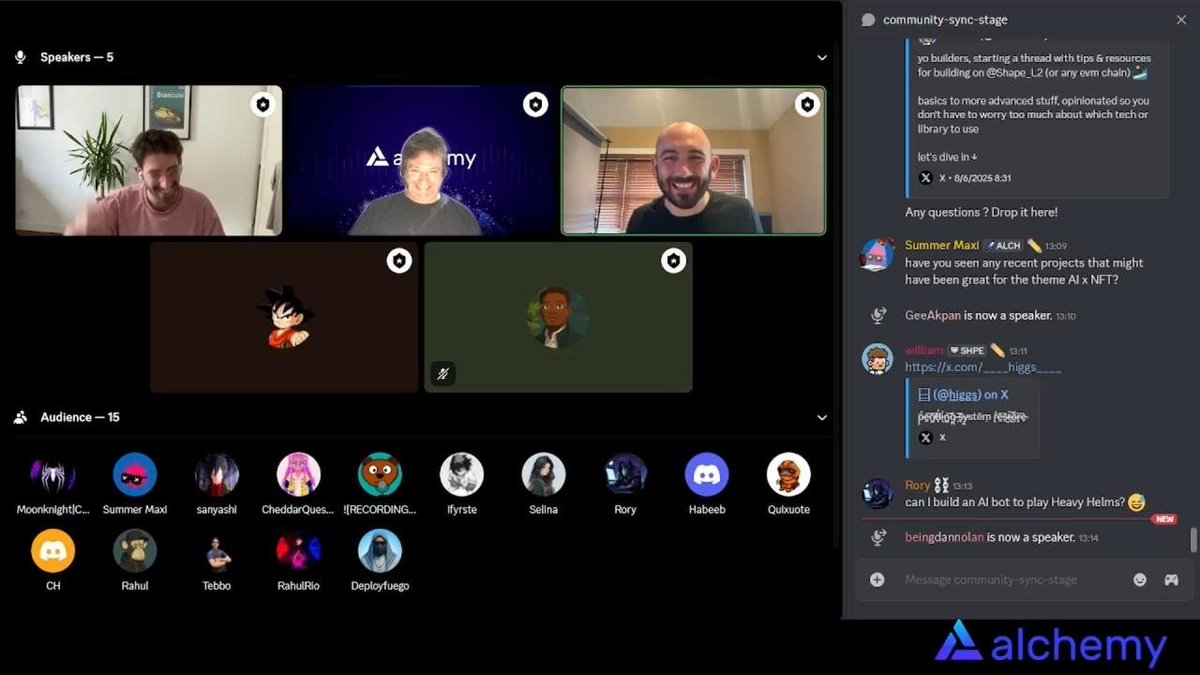Click Rory username in chat
The height and width of the screenshot is (675, 1200).
coord(917,485)
